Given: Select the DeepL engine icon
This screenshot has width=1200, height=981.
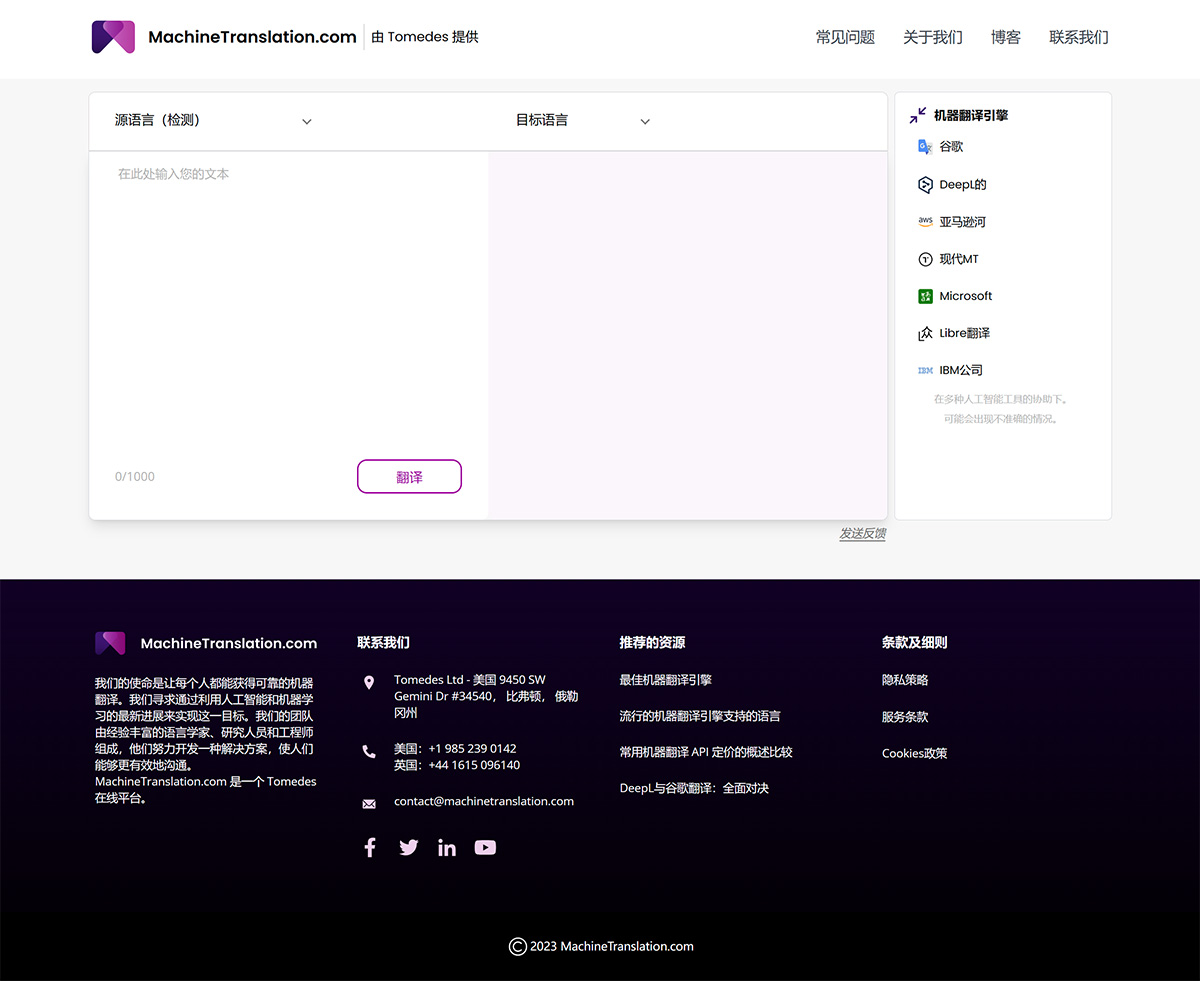Looking at the screenshot, I should click(924, 184).
